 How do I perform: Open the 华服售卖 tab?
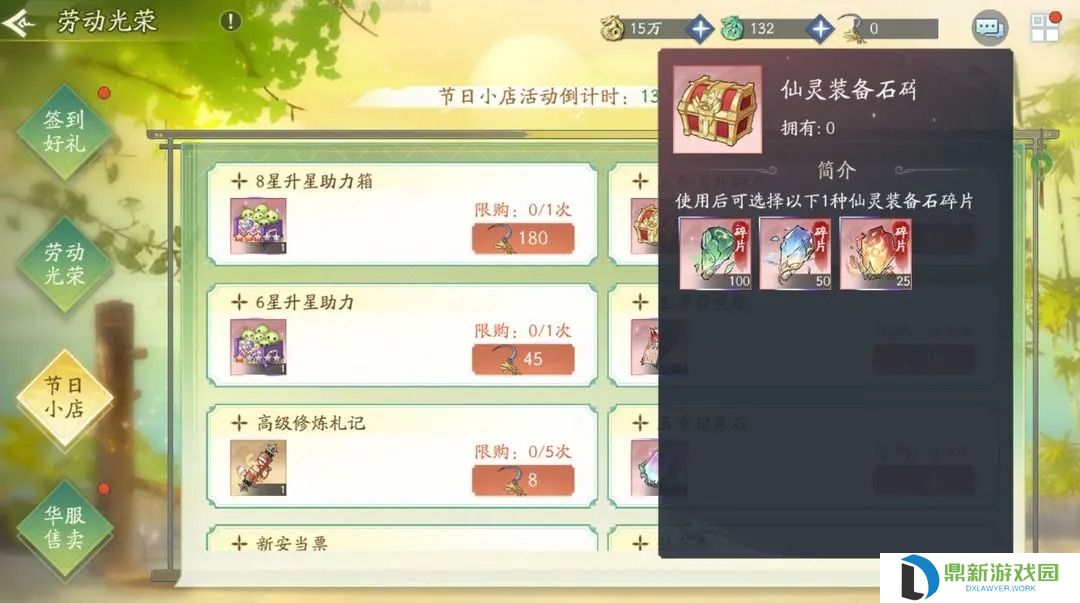pyautogui.click(x=65, y=527)
